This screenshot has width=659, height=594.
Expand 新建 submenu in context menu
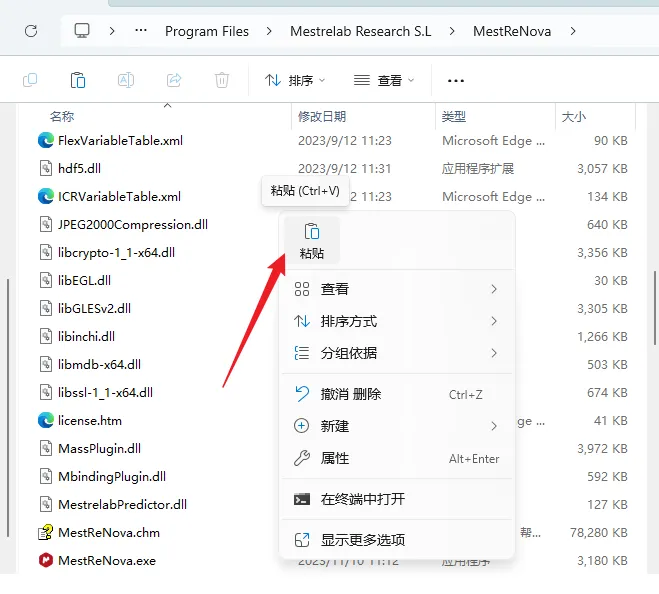(397, 426)
